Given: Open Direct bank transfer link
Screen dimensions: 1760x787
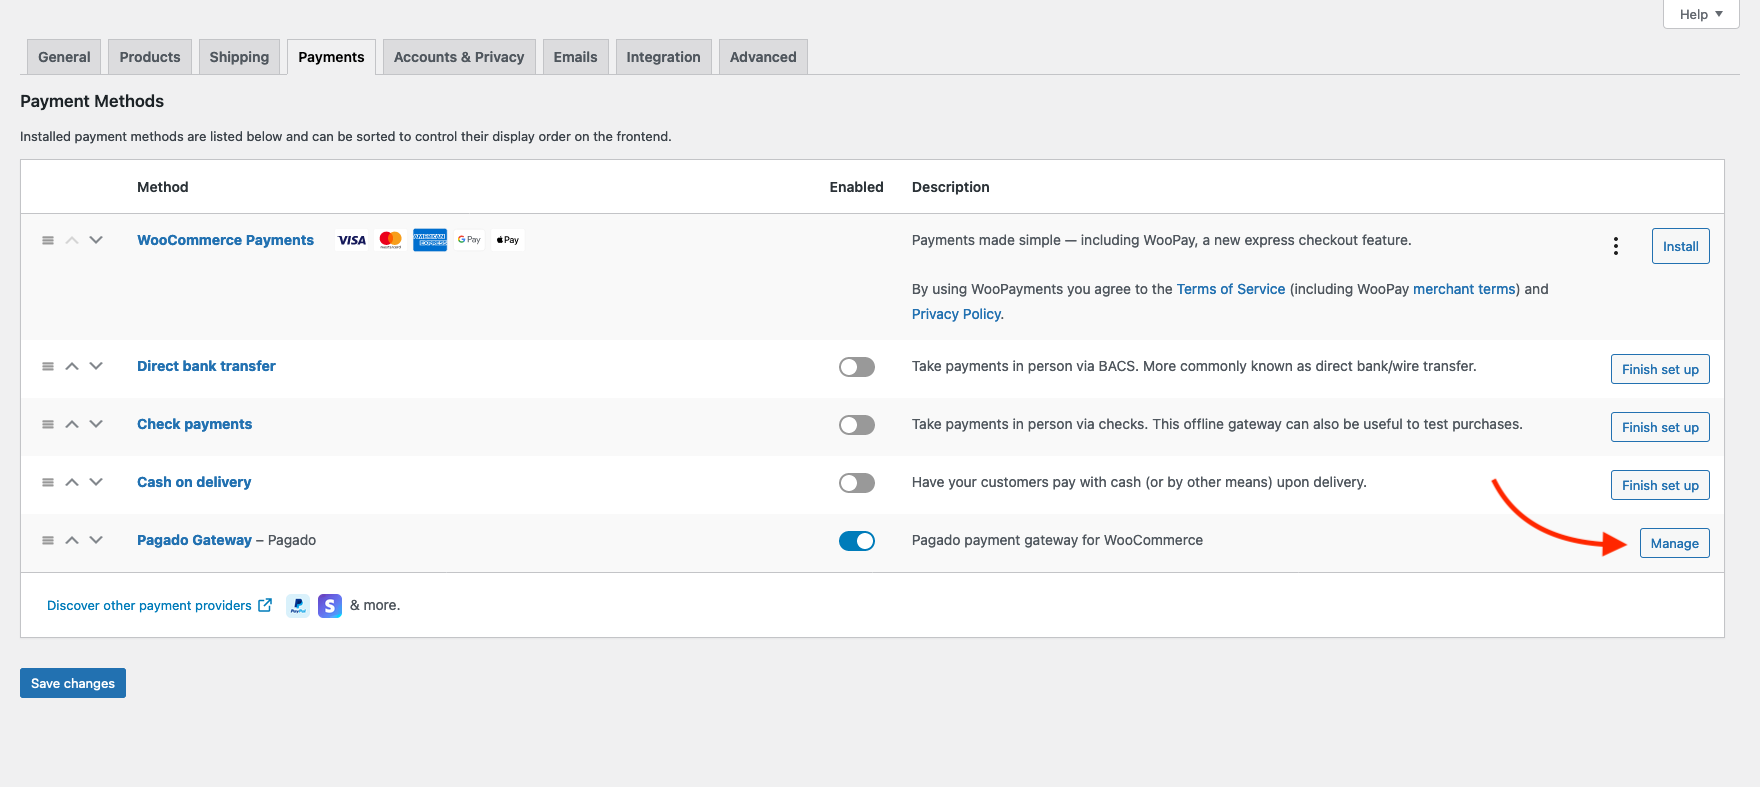Looking at the screenshot, I should pyautogui.click(x=206, y=366).
